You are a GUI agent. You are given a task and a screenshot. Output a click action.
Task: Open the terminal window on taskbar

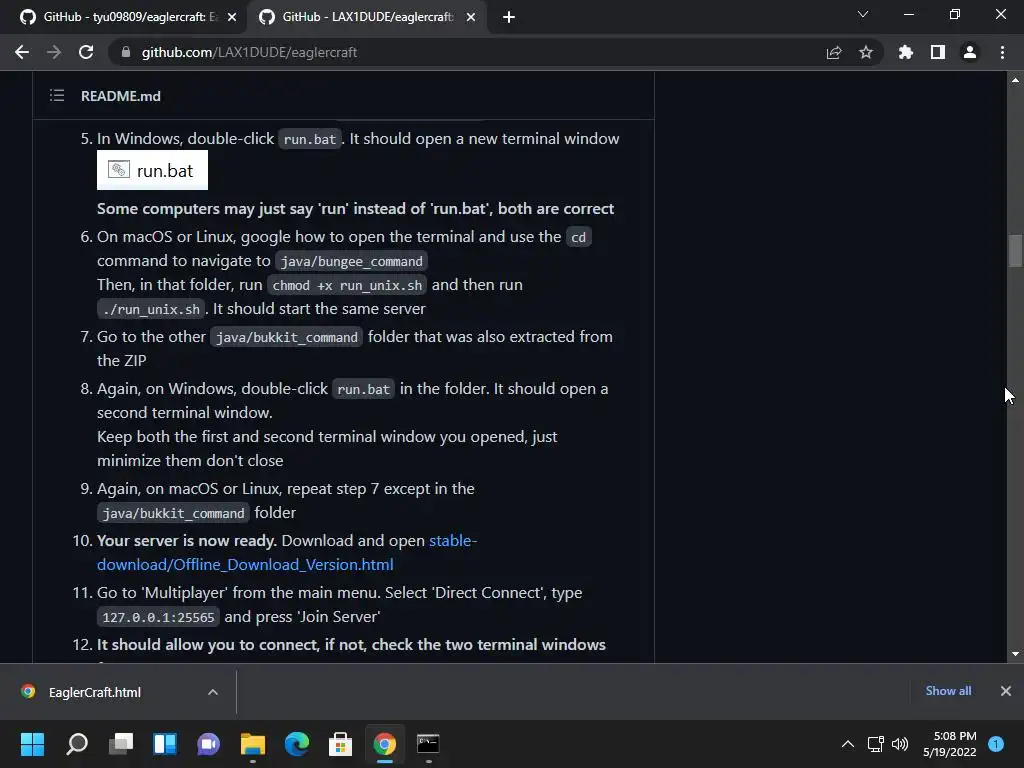pyautogui.click(x=428, y=744)
